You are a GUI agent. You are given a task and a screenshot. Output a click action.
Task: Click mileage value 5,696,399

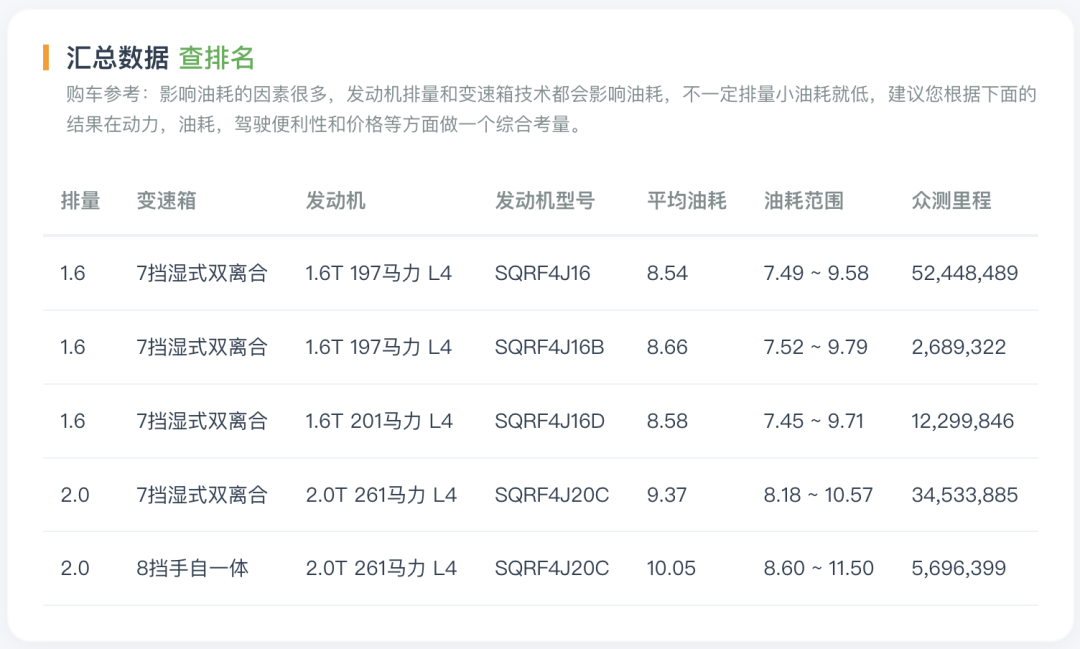tap(958, 568)
